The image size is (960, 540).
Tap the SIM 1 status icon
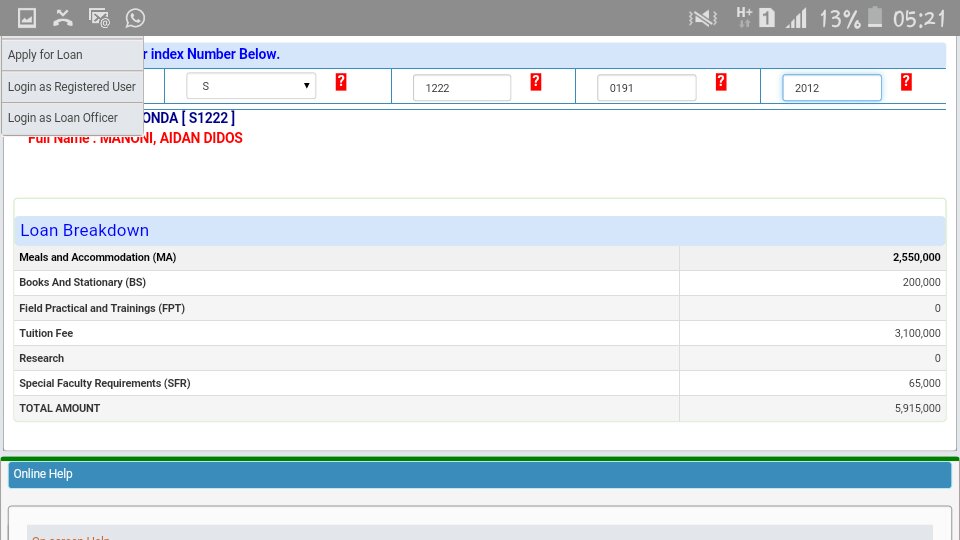point(767,18)
